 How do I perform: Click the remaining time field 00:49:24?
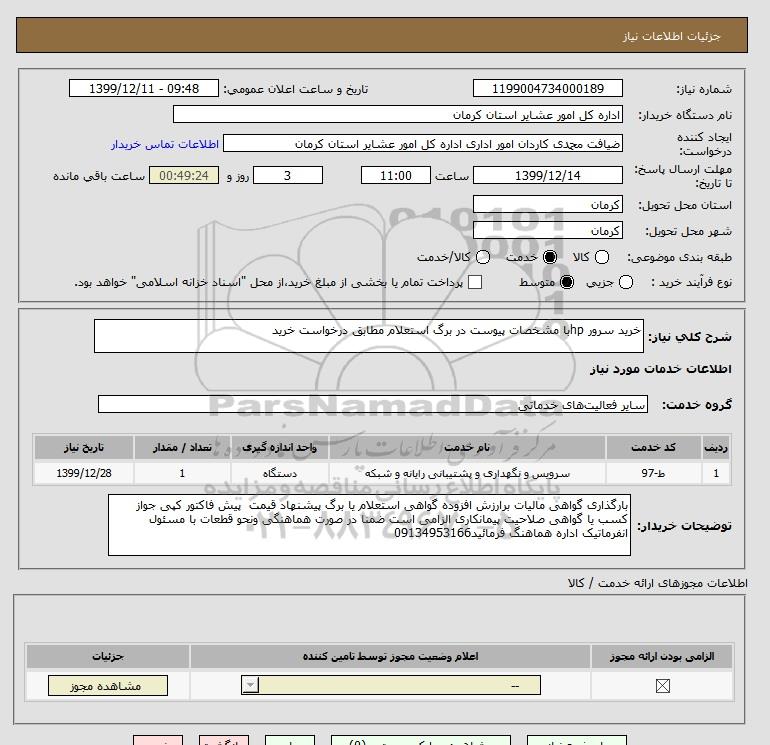click(x=184, y=175)
